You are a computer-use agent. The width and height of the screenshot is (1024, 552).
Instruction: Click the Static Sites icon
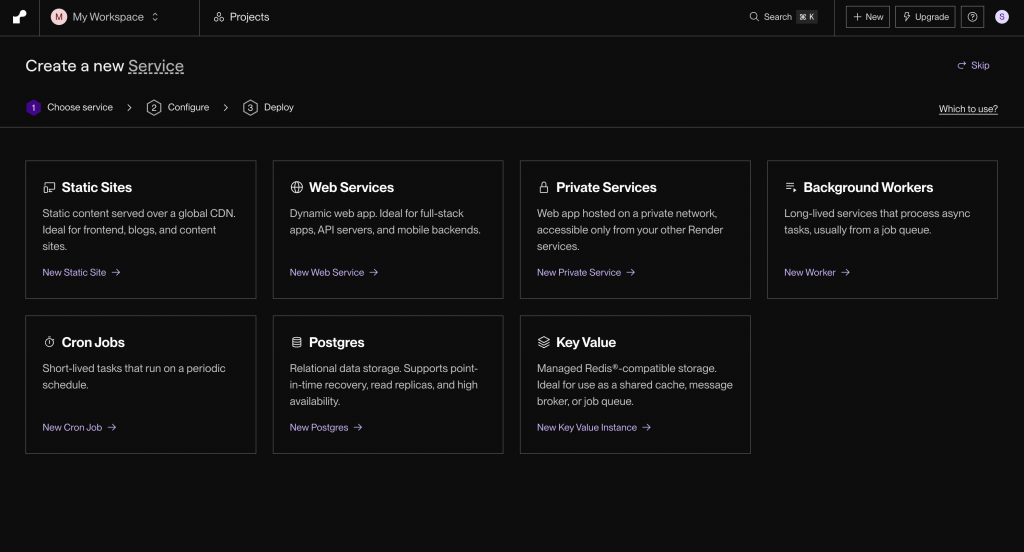(49, 187)
